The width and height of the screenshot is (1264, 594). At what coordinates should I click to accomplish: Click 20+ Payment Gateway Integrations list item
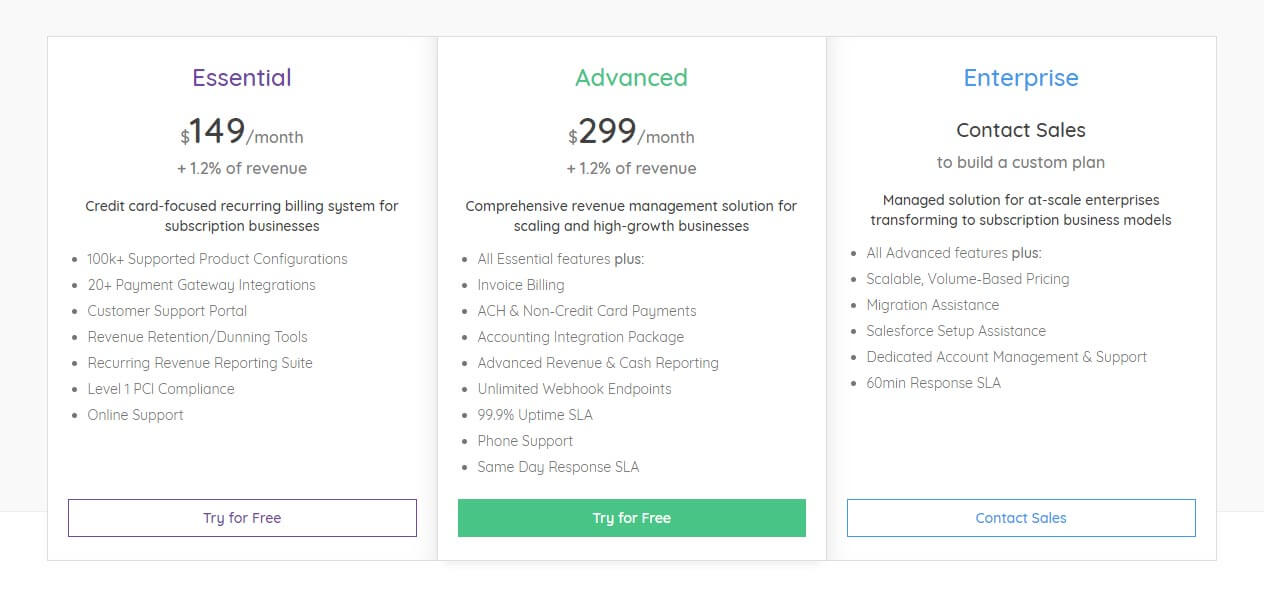click(201, 285)
